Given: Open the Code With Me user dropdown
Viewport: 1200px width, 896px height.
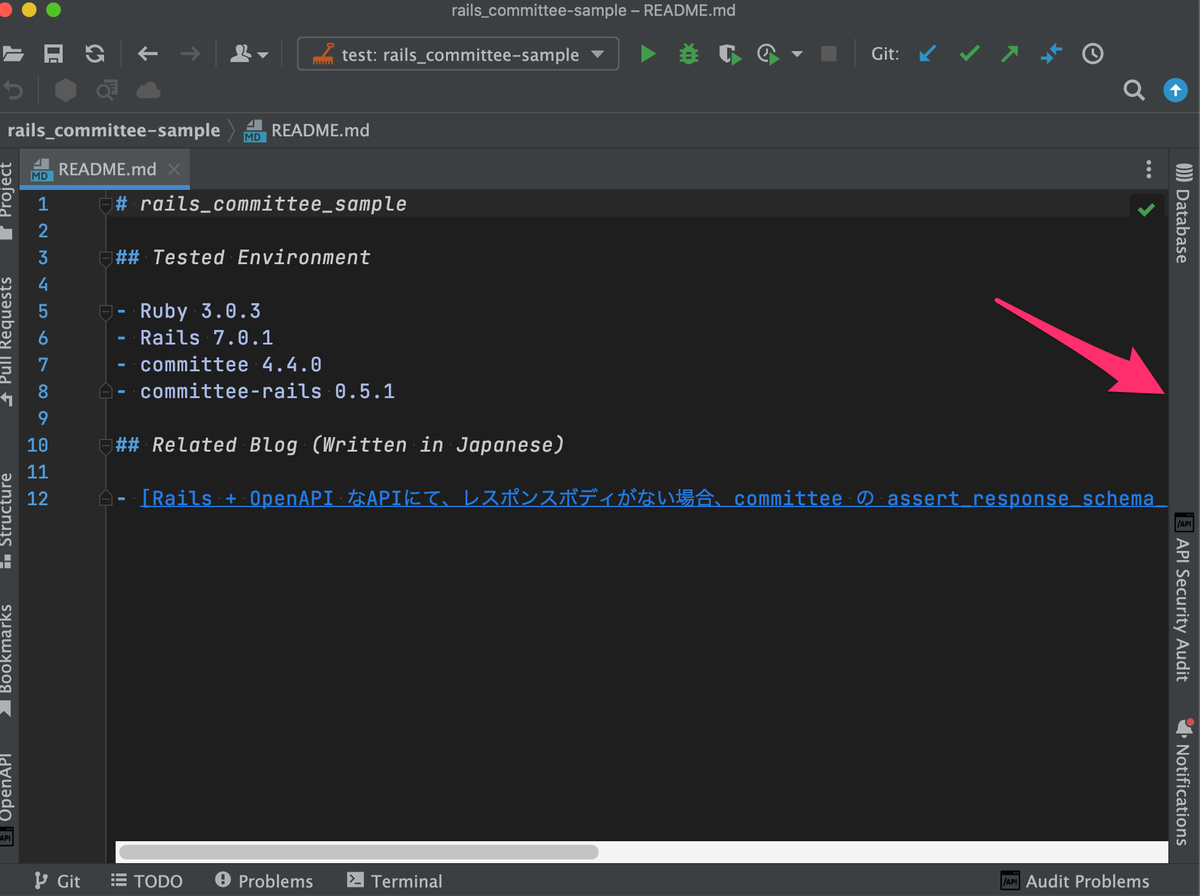Looking at the screenshot, I should (249, 54).
